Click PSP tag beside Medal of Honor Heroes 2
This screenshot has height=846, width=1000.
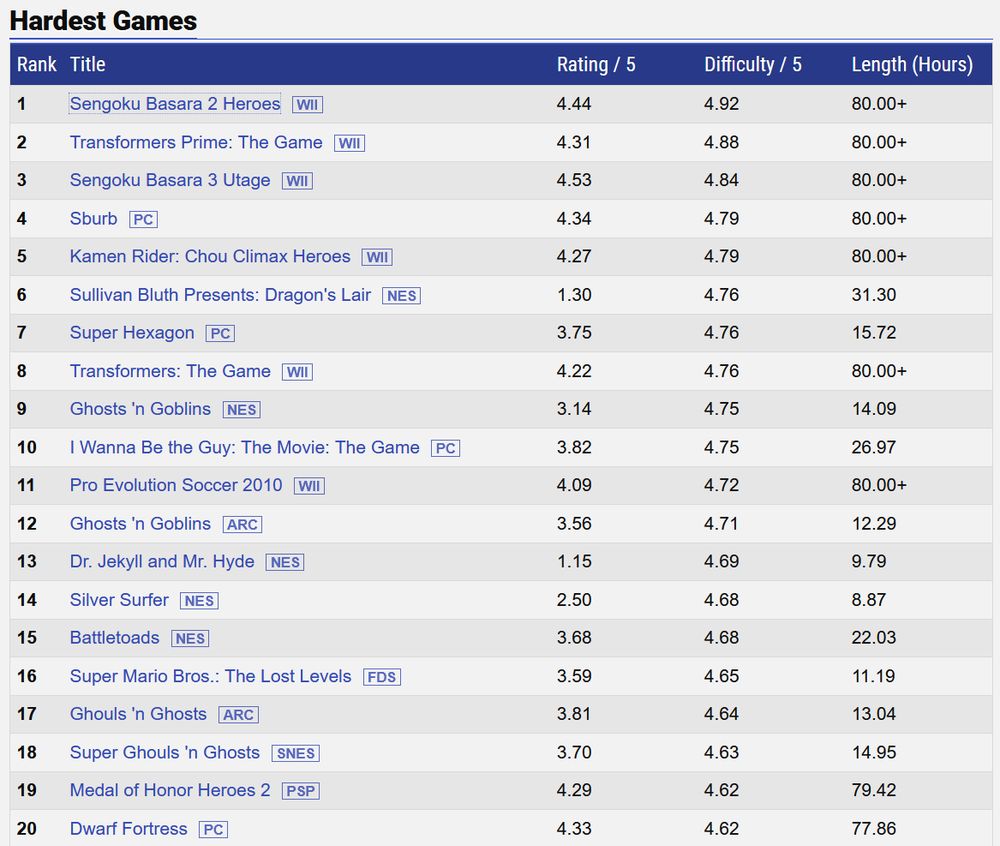pyautogui.click(x=300, y=791)
